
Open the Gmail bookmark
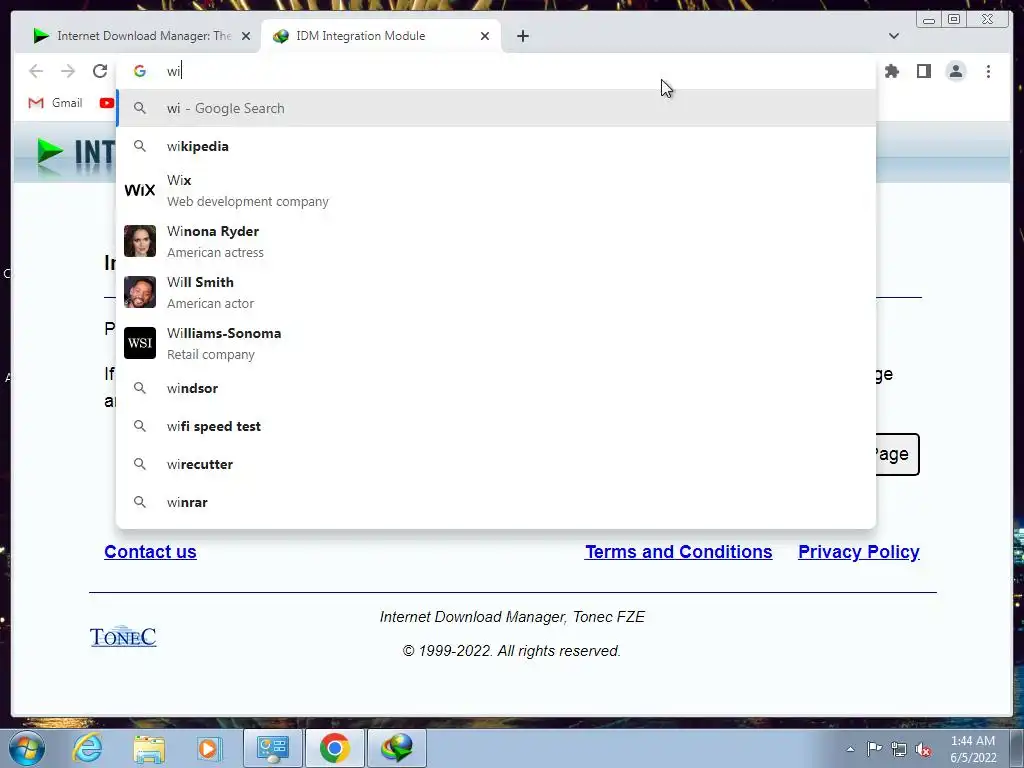(x=56, y=103)
